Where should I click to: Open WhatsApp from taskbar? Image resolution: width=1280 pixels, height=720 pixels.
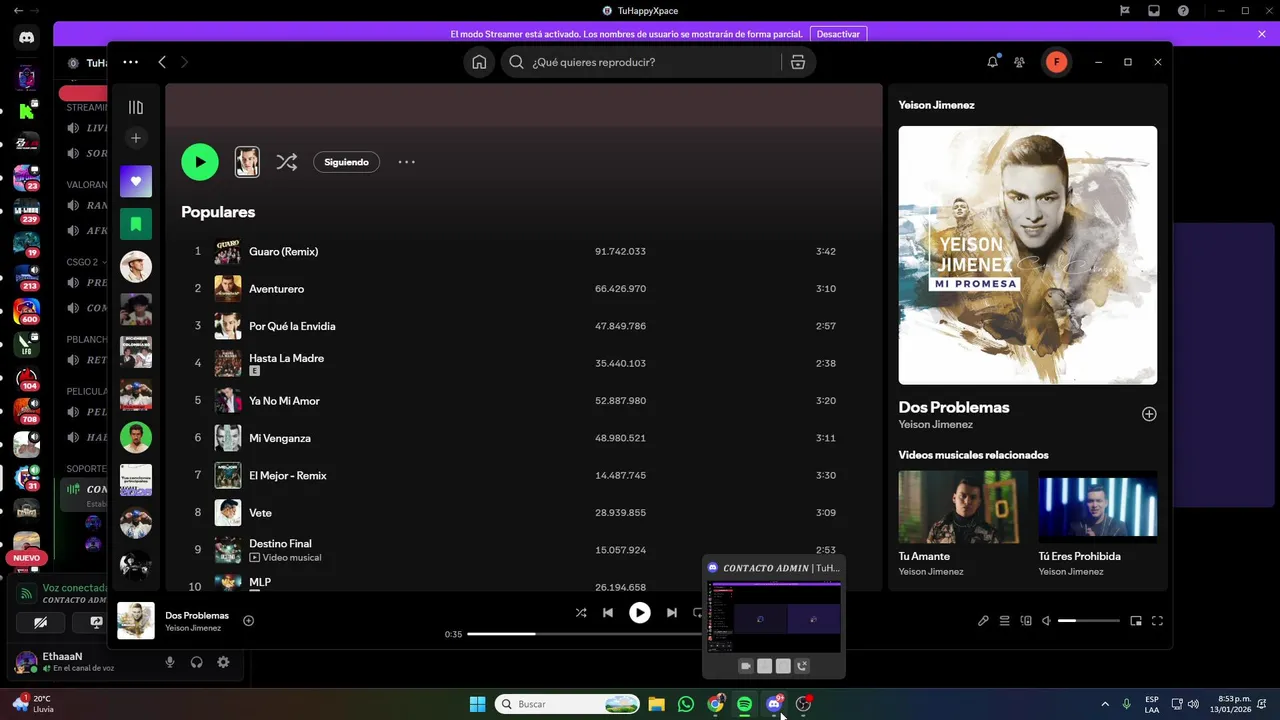[686, 704]
